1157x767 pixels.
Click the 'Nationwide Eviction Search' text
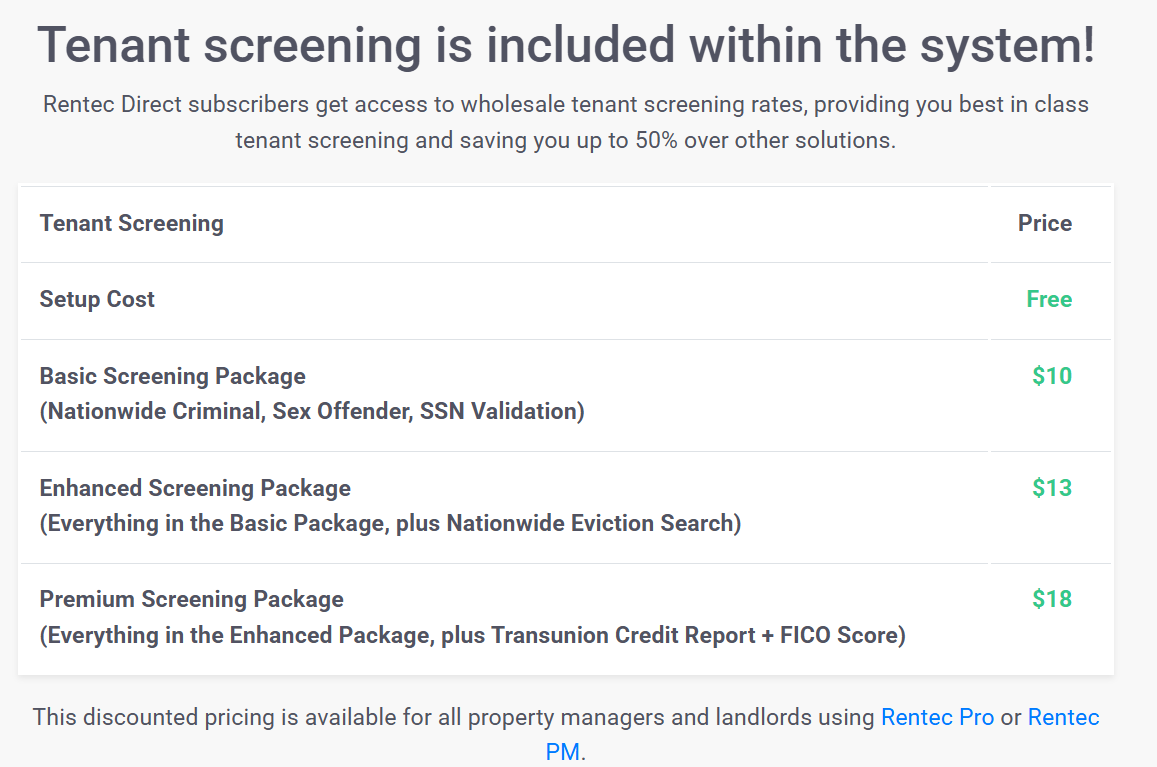(591, 523)
